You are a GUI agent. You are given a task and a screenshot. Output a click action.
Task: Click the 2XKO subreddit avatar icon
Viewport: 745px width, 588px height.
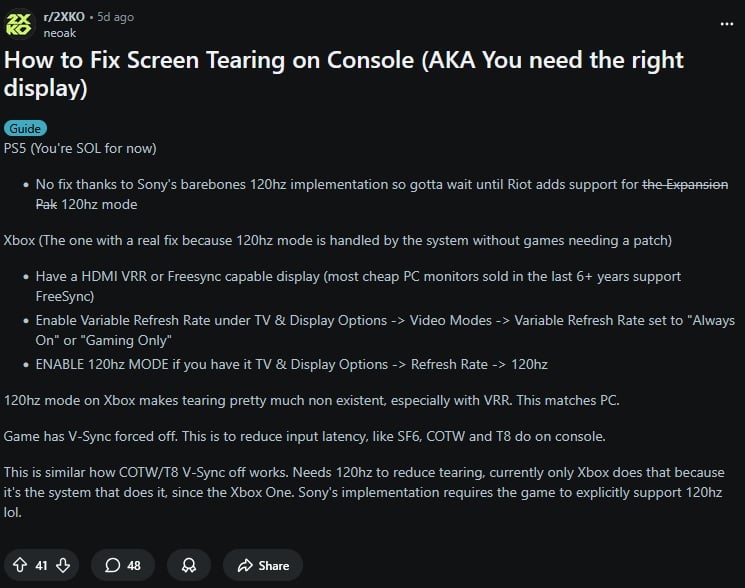[x=19, y=25]
